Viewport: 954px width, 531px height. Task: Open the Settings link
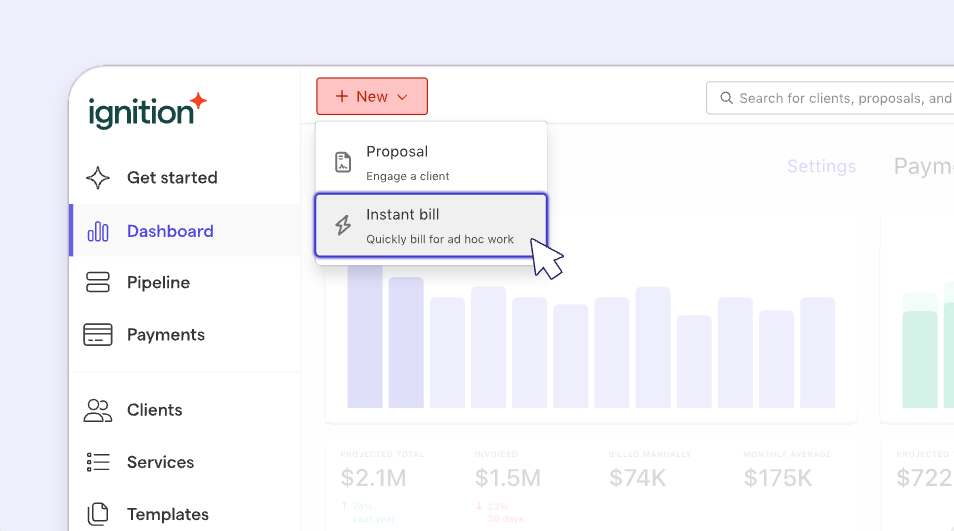click(x=821, y=166)
